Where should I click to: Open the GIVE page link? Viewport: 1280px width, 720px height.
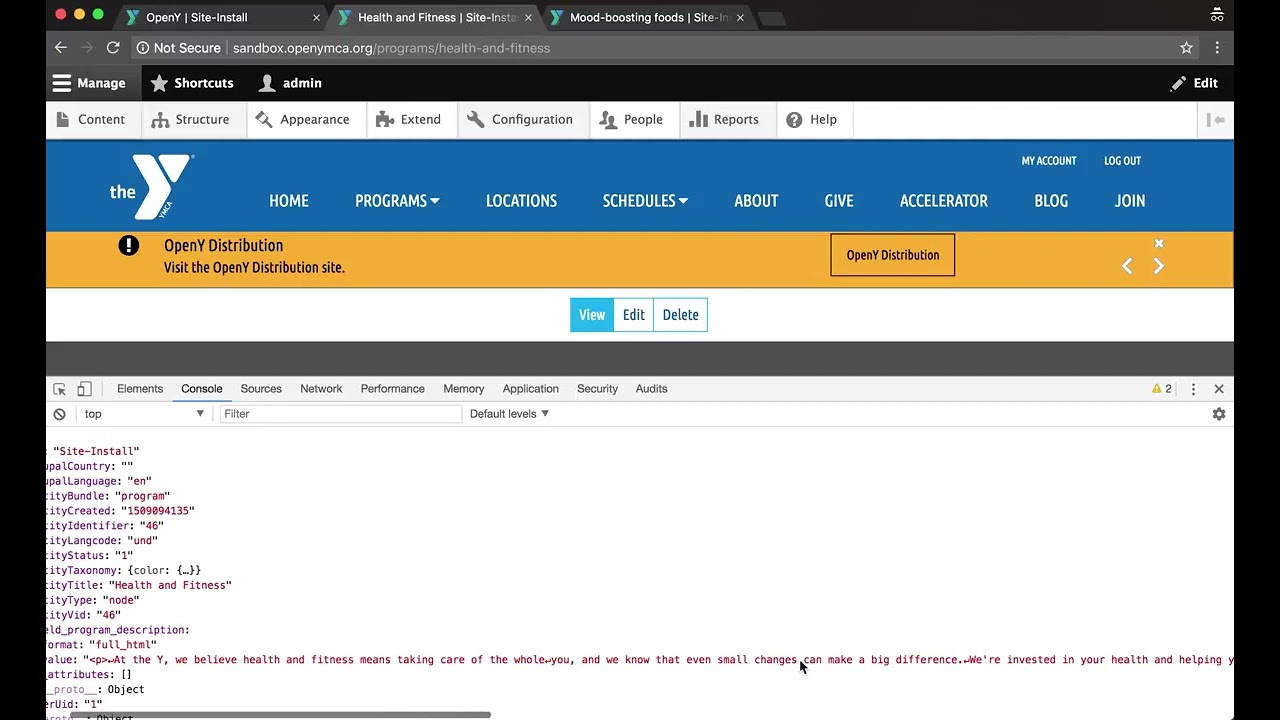[839, 200]
